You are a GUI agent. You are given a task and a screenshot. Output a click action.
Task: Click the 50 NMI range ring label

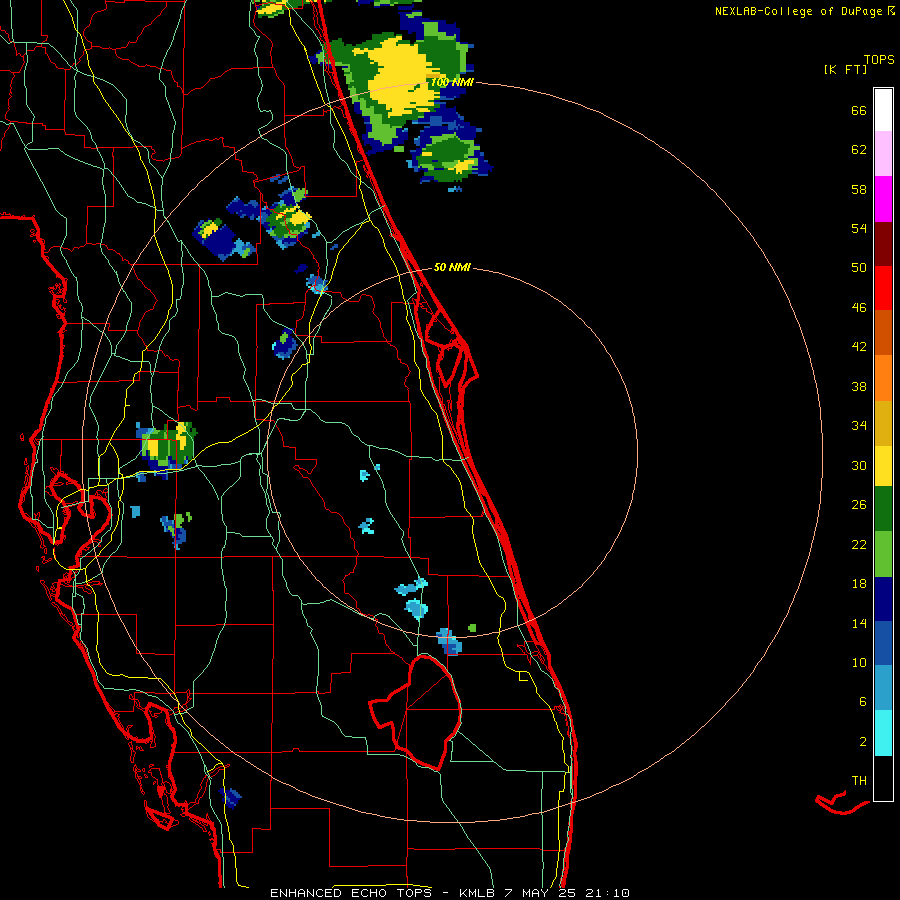pyautogui.click(x=452, y=267)
